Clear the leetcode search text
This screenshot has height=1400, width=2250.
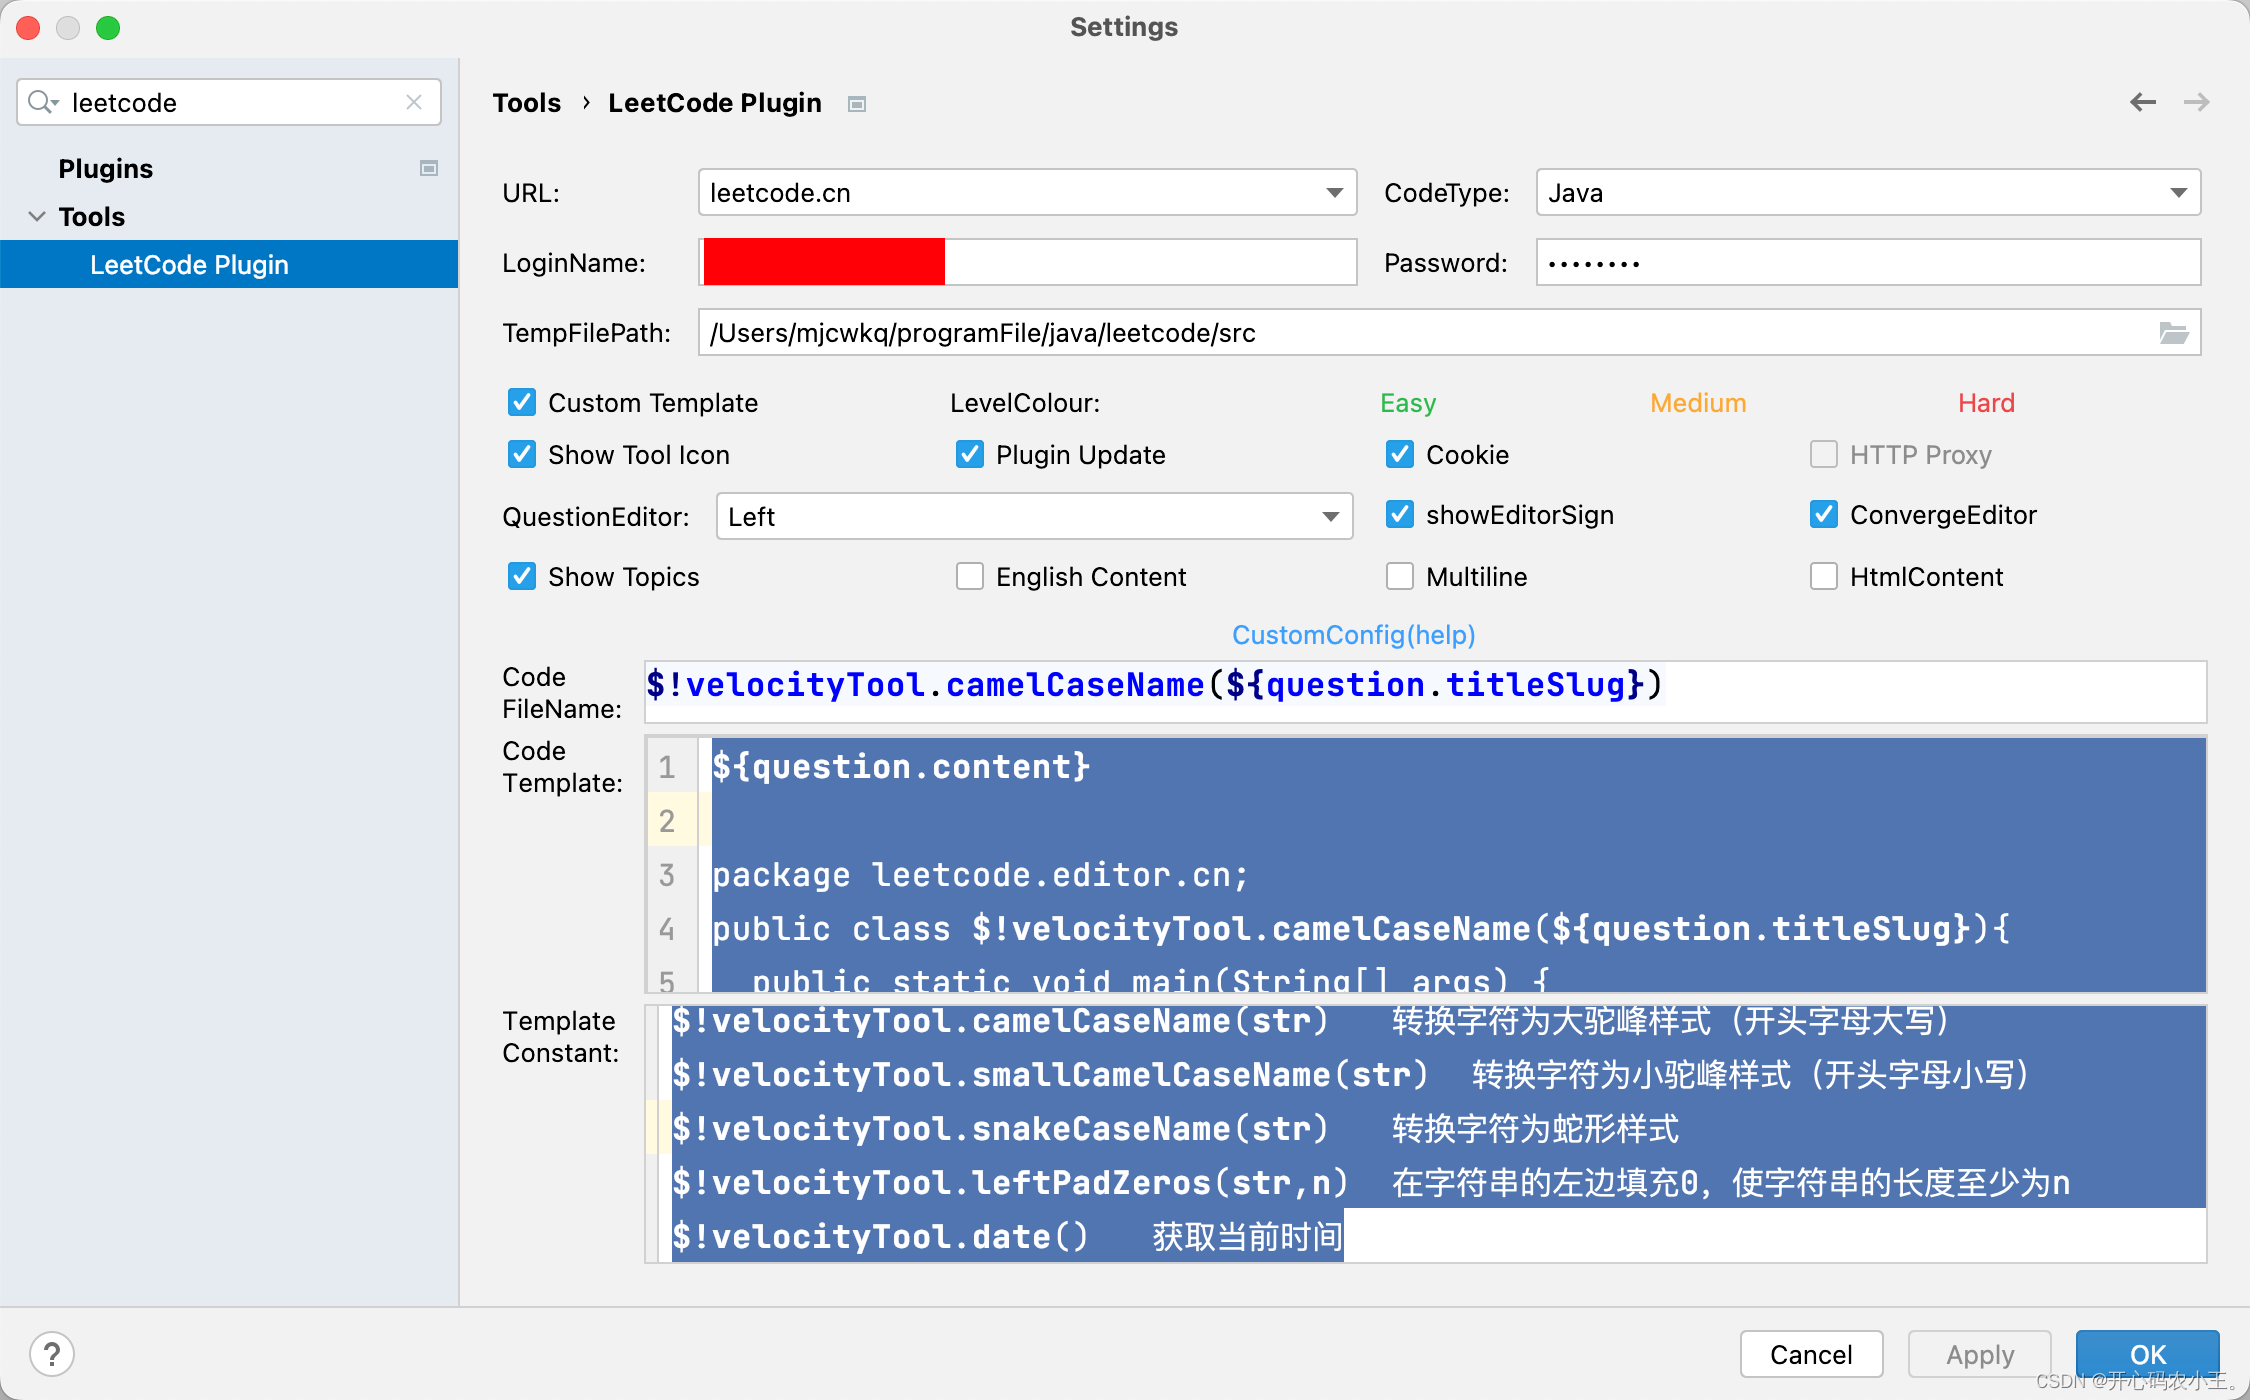[x=414, y=102]
